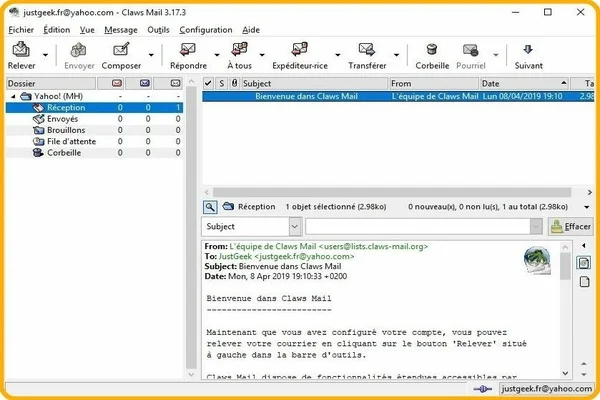Expand the Expéditeur·rice dropdown arrow

(x=338, y=56)
